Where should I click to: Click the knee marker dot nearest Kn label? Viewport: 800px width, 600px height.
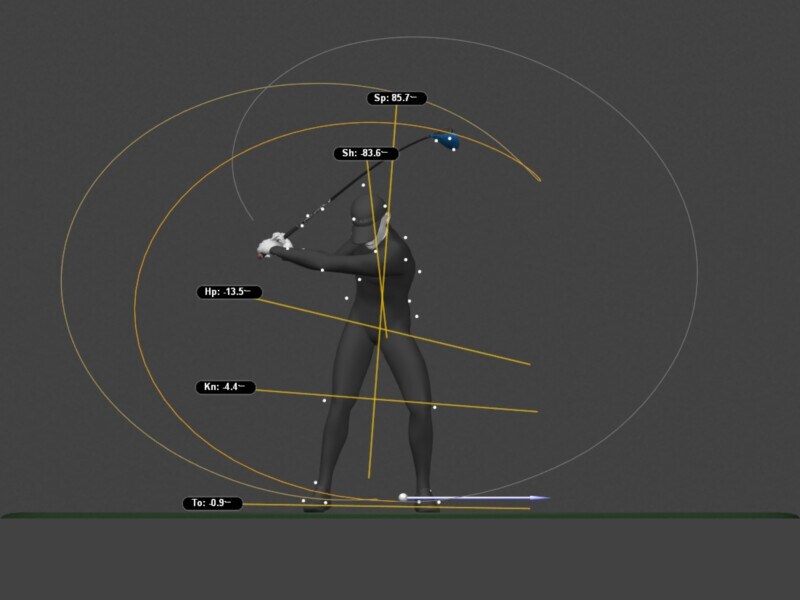324,400
